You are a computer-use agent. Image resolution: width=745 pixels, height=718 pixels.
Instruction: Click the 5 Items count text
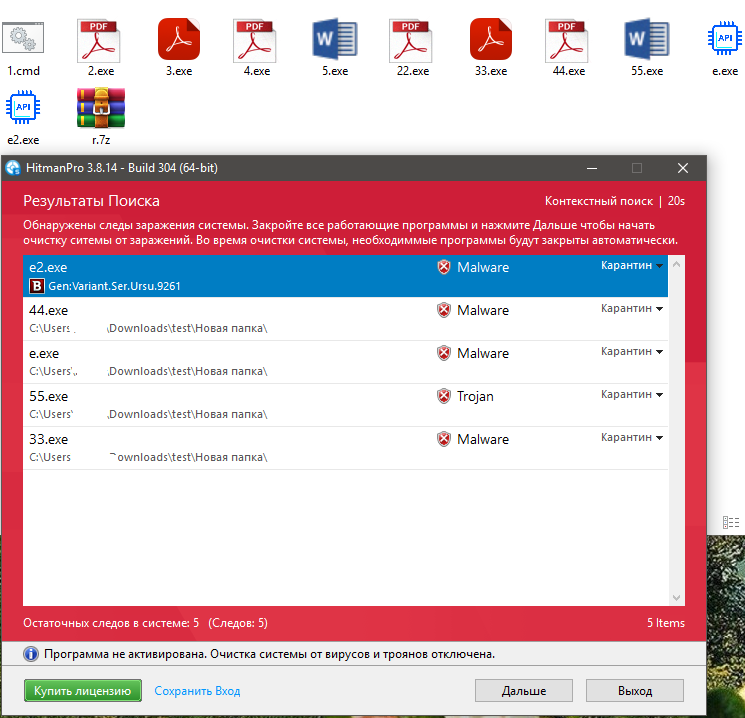click(x=666, y=623)
